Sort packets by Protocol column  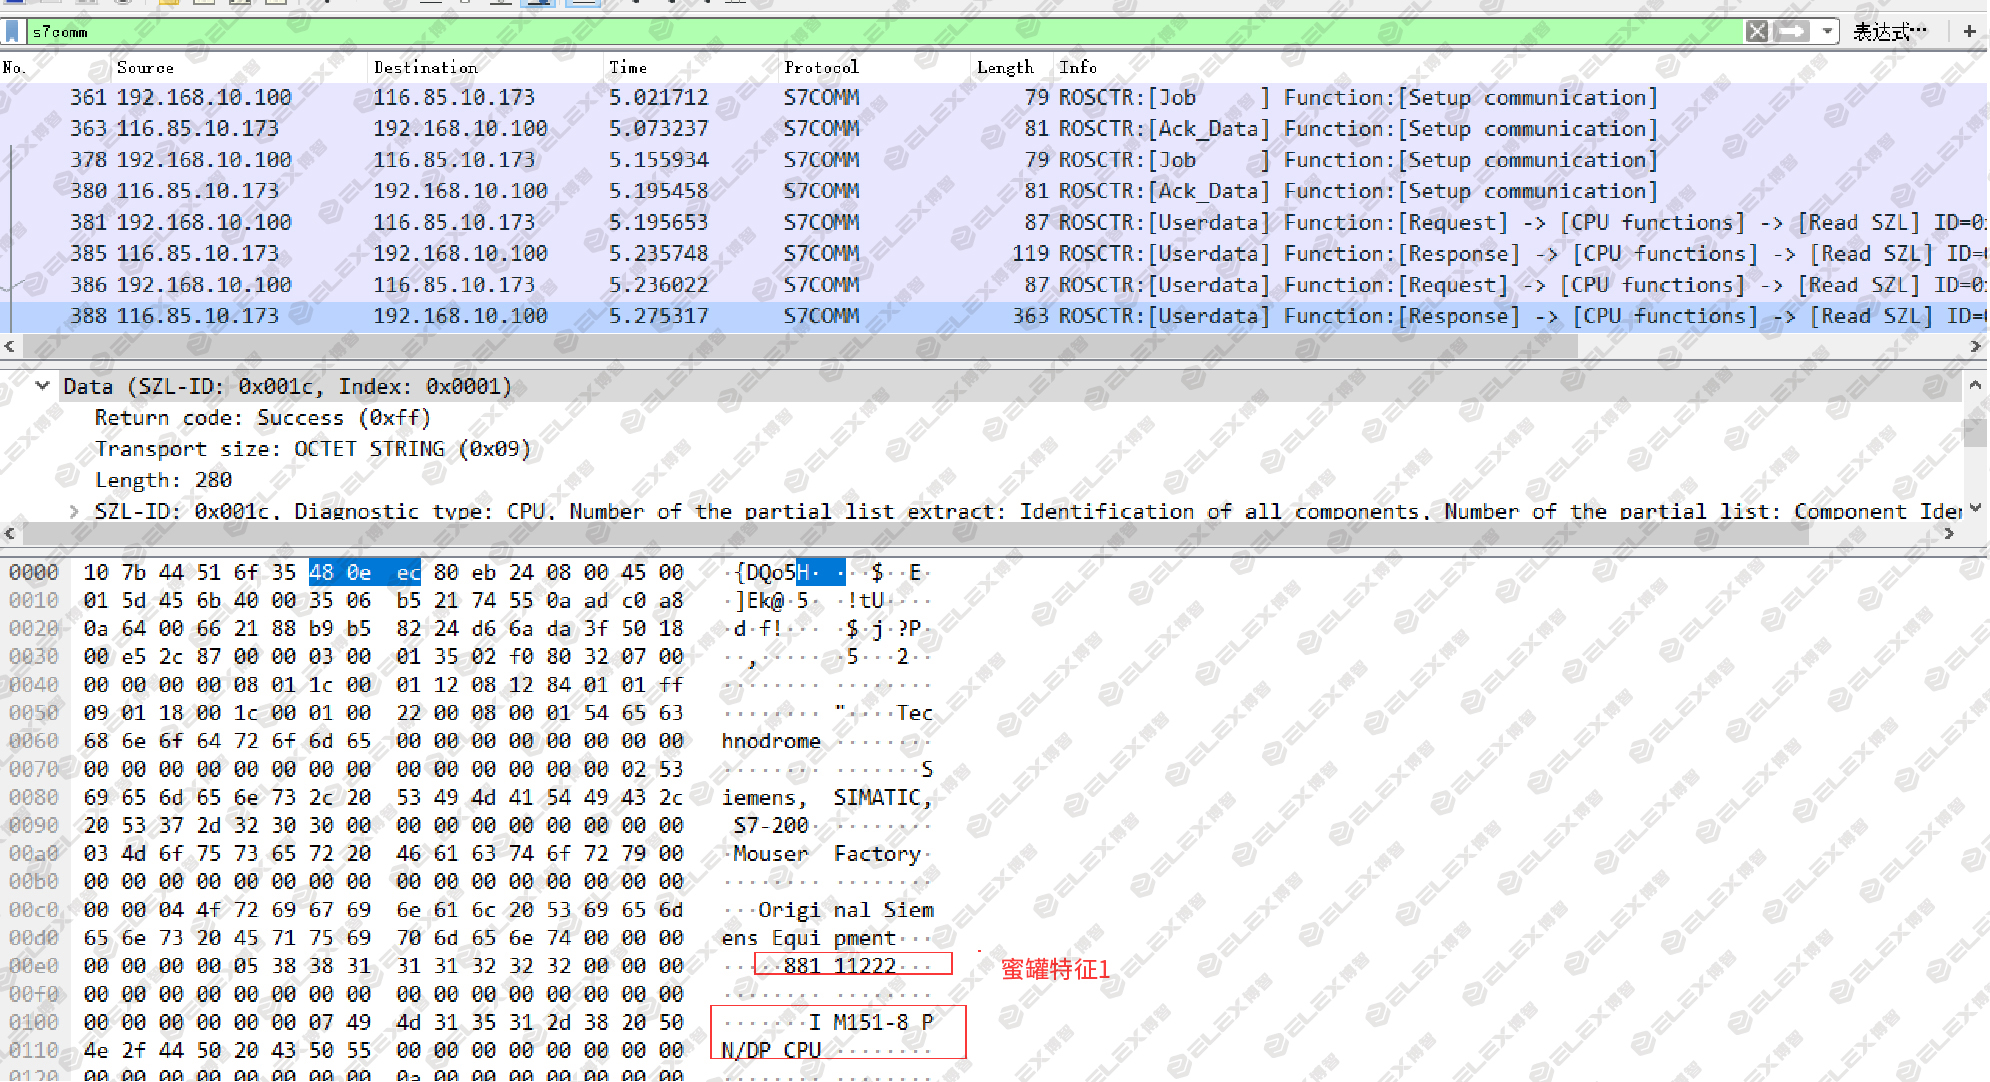click(821, 67)
